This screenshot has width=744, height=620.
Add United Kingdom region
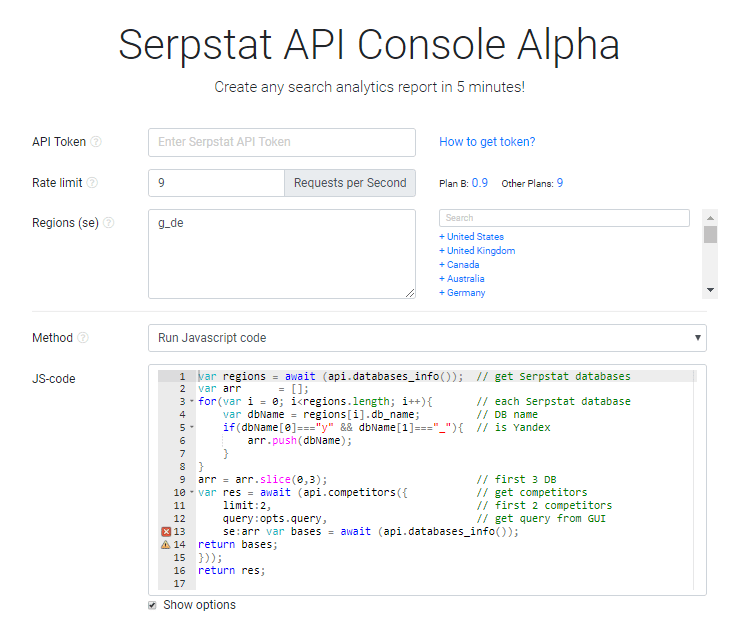477,250
